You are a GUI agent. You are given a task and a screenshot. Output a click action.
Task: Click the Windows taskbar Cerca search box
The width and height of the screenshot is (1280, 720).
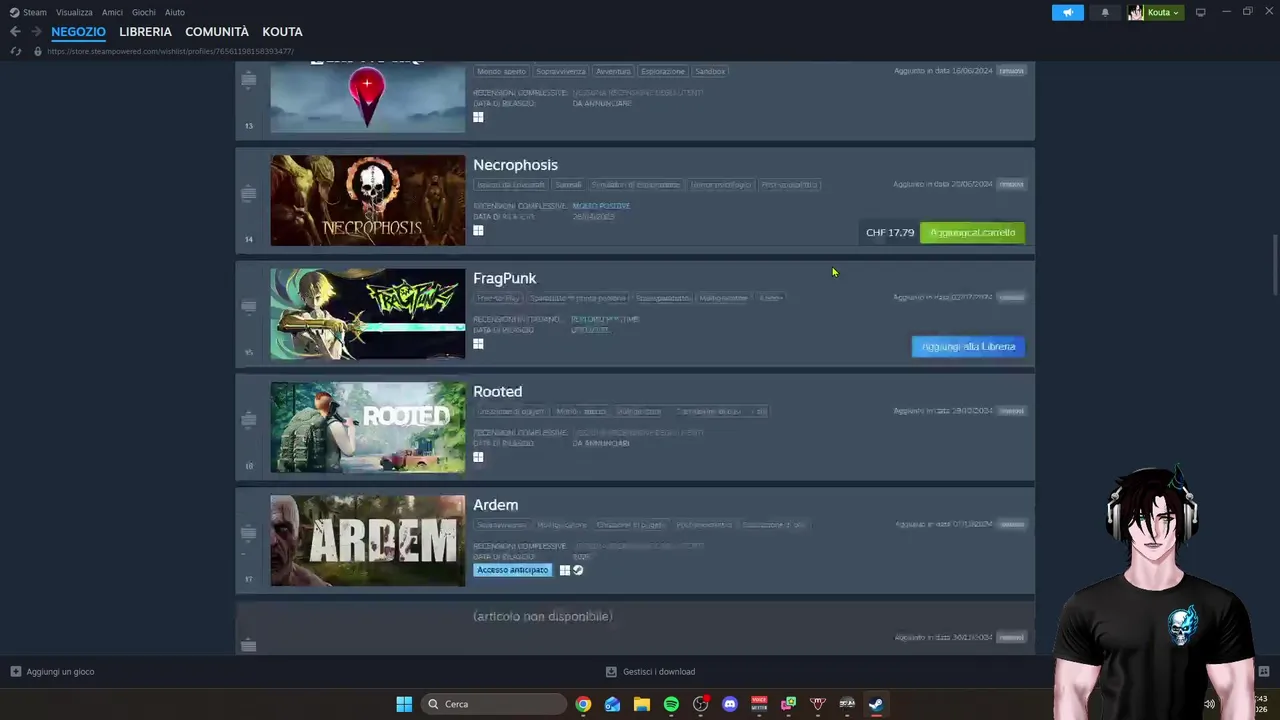coord(493,704)
